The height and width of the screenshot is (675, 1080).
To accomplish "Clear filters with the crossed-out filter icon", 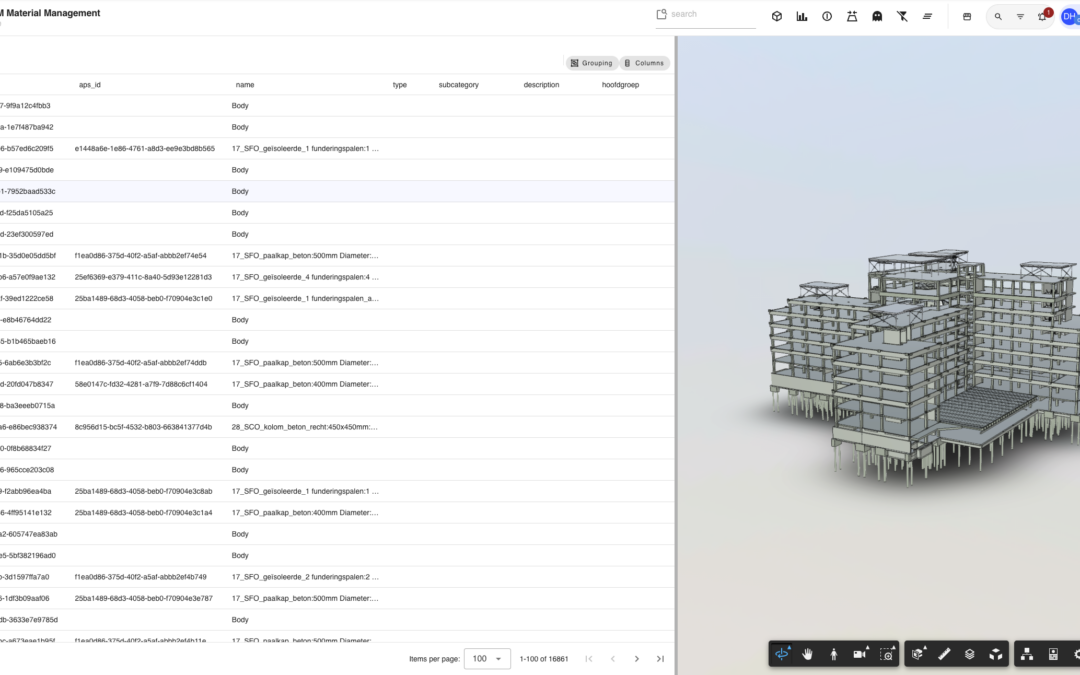I will [902, 17].
